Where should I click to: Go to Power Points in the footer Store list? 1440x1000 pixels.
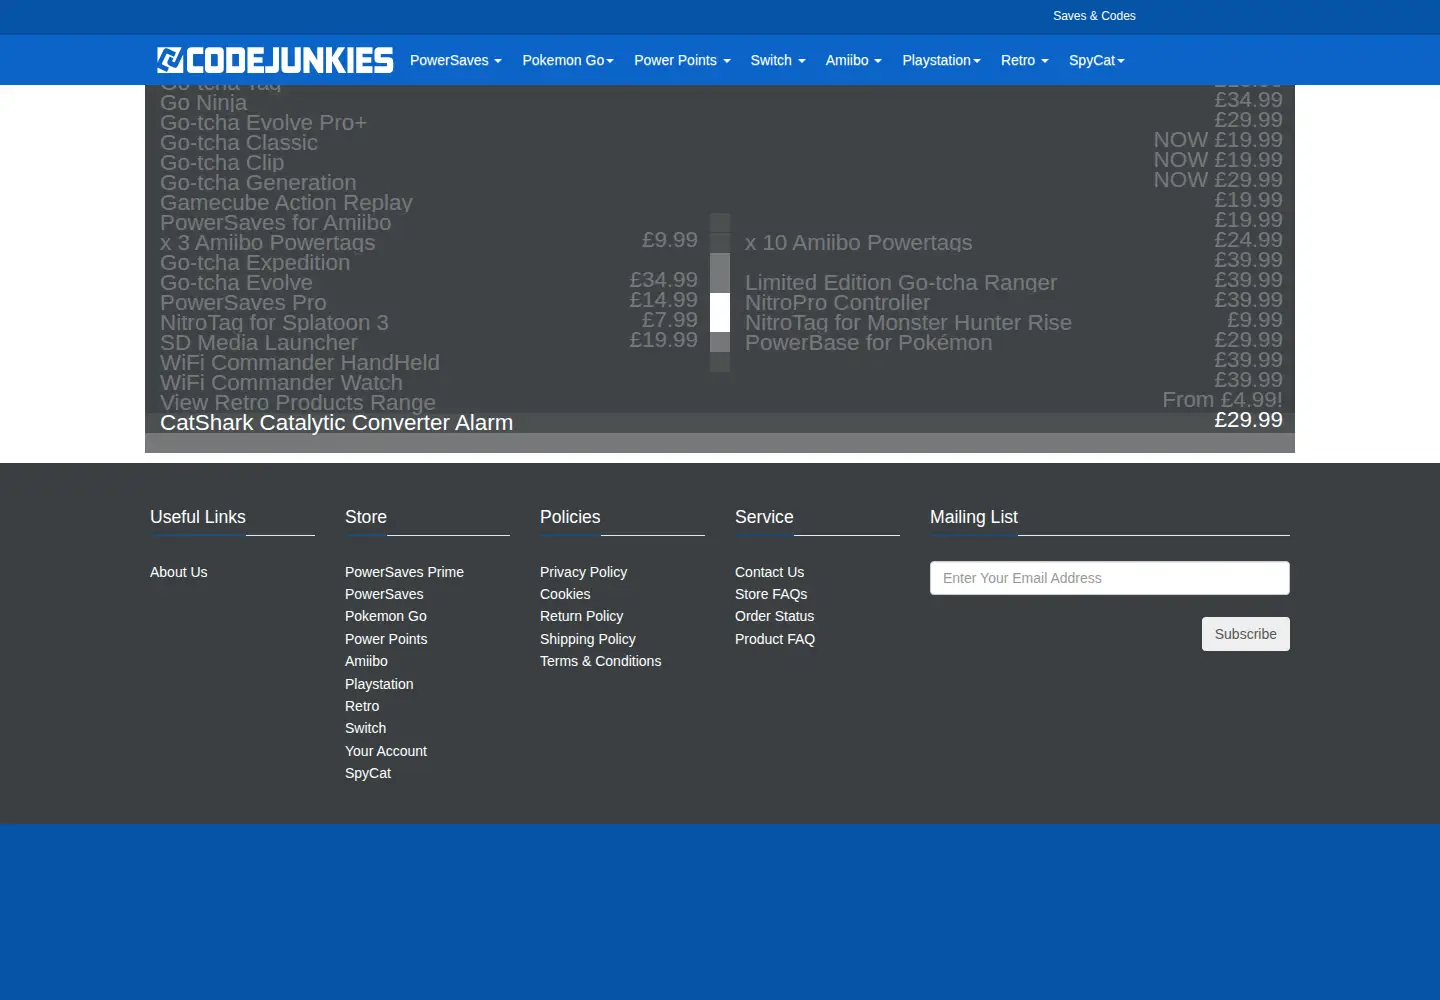(x=386, y=639)
